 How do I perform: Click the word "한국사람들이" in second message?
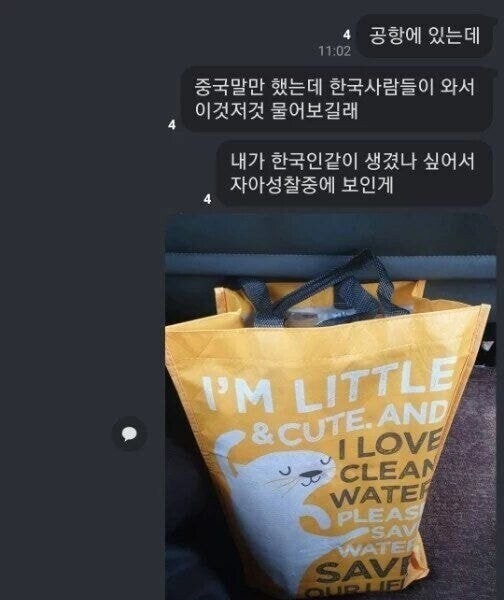point(382,87)
